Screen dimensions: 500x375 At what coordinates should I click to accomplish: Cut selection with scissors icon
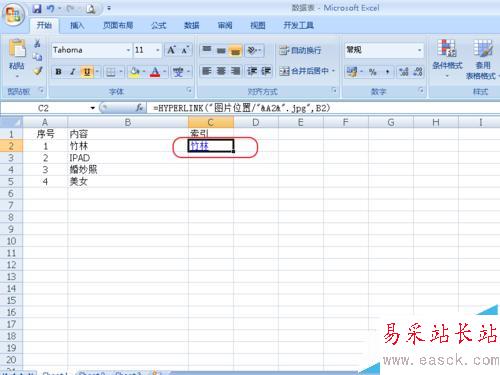(x=37, y=43)
